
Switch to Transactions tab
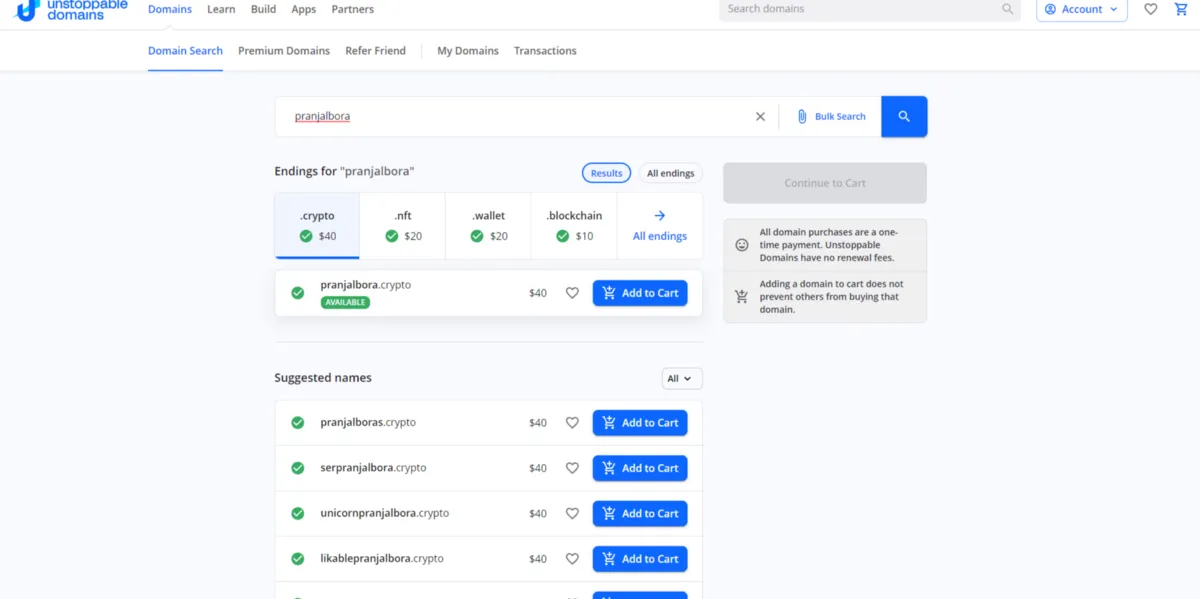tap(545, 51)
